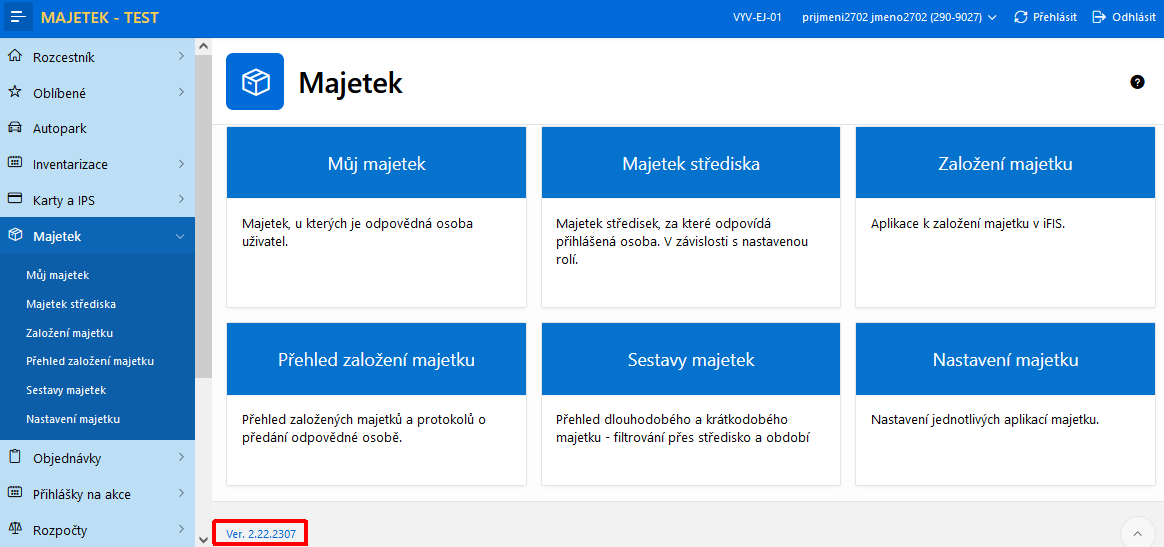Click description 'Aplikace k založení majetku v iFIS.'
The width and height of the screenshot is (1164, 547).
click(x=968, y=223)
